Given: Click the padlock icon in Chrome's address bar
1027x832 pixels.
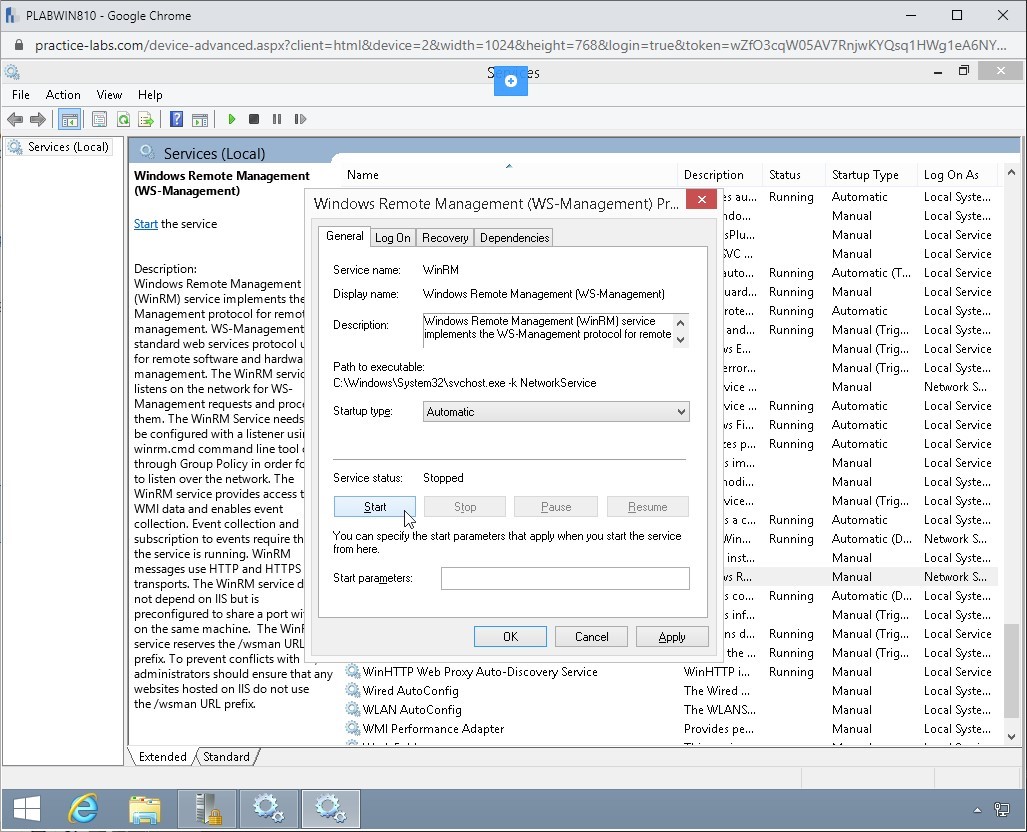Looking at the screenshot, I should 19,45.
